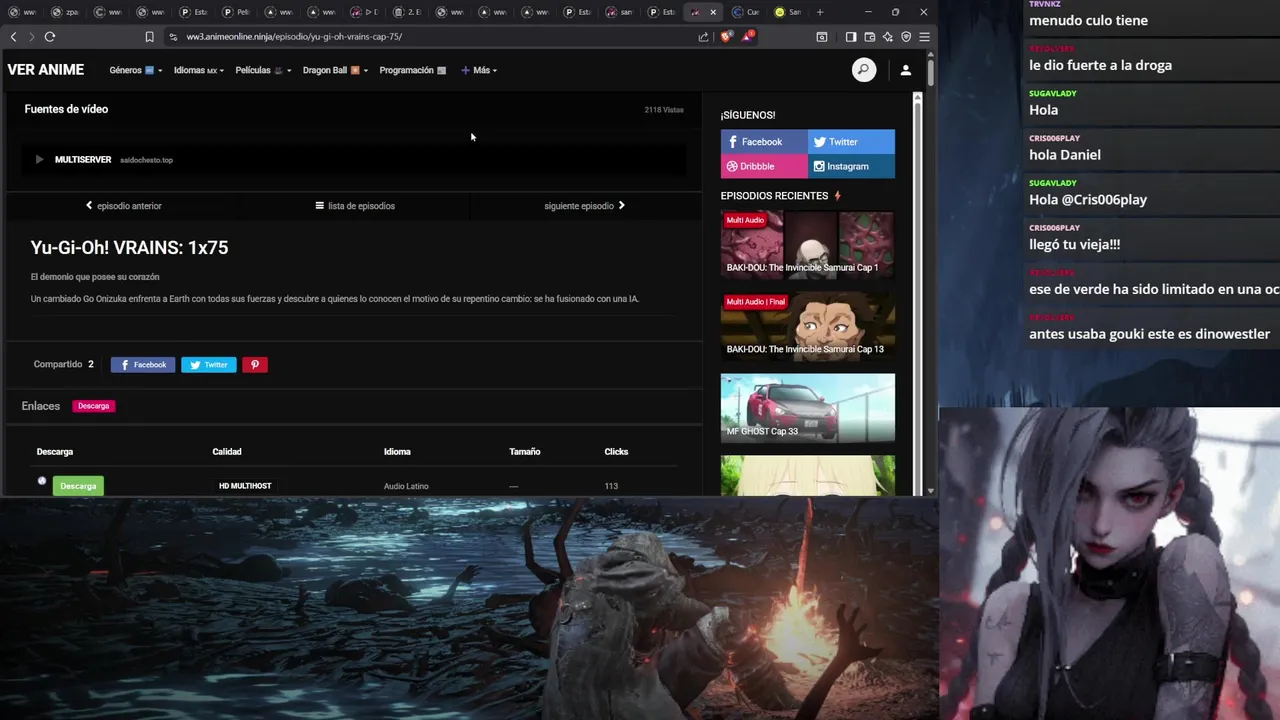The height and width of the screenshot is (720, 1280).
Task: Reload the current page
Action: click(x=49, y=36)
